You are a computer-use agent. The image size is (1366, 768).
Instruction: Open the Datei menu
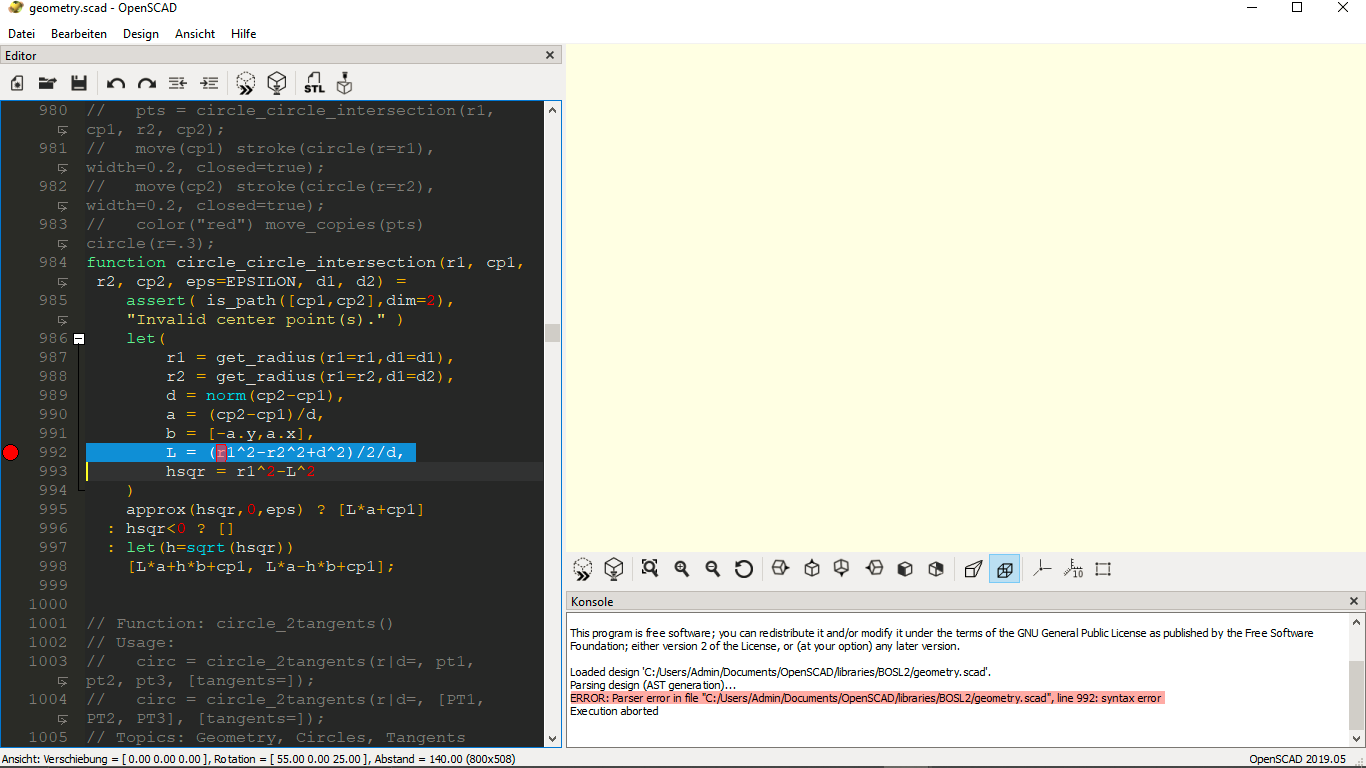[x=21, y=33]
